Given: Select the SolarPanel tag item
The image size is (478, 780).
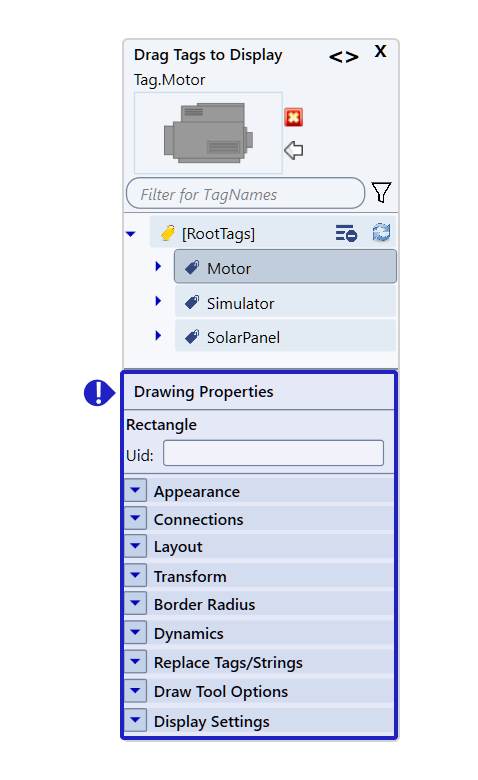Looking at the screenshot, I should (286, 337).
